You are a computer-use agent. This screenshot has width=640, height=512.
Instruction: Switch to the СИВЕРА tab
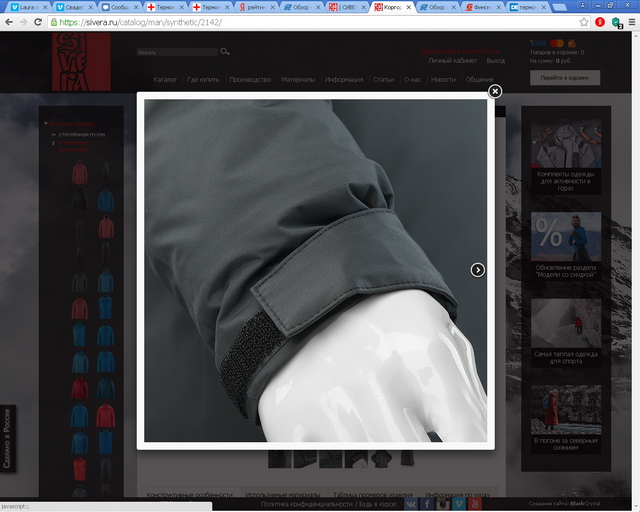(347, 7)
